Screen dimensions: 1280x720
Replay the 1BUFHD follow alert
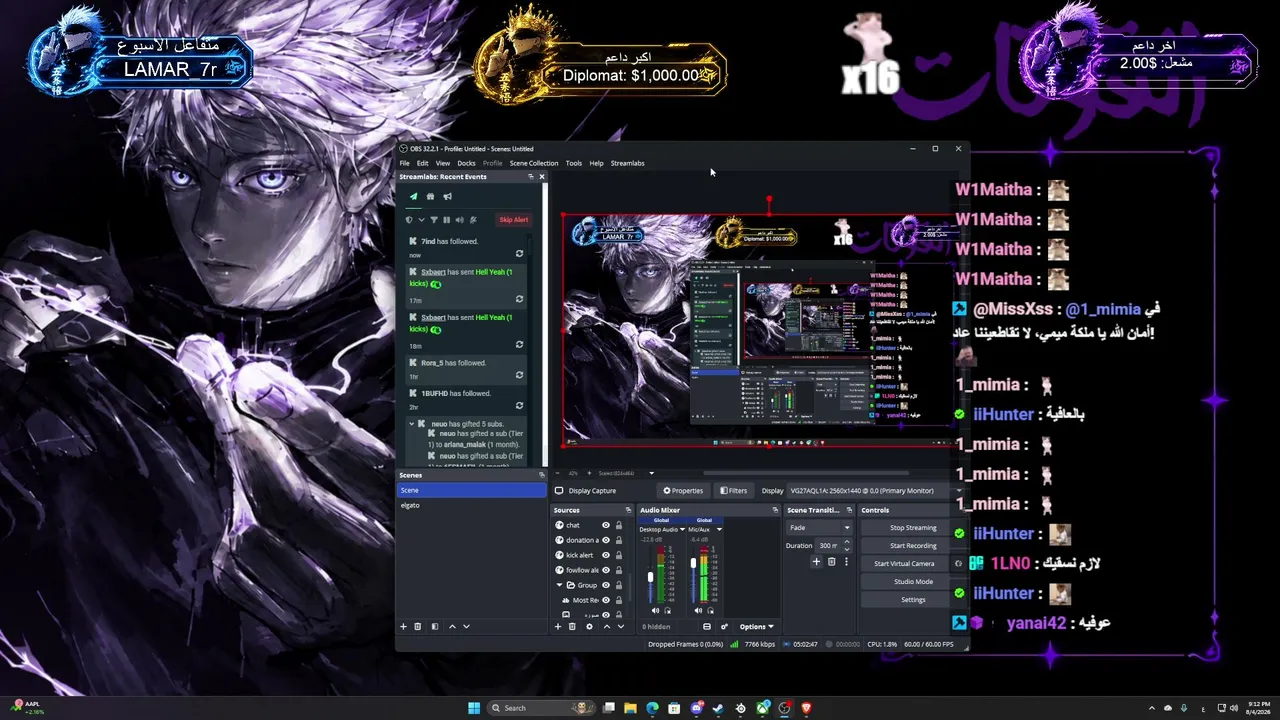coord(519,405)
